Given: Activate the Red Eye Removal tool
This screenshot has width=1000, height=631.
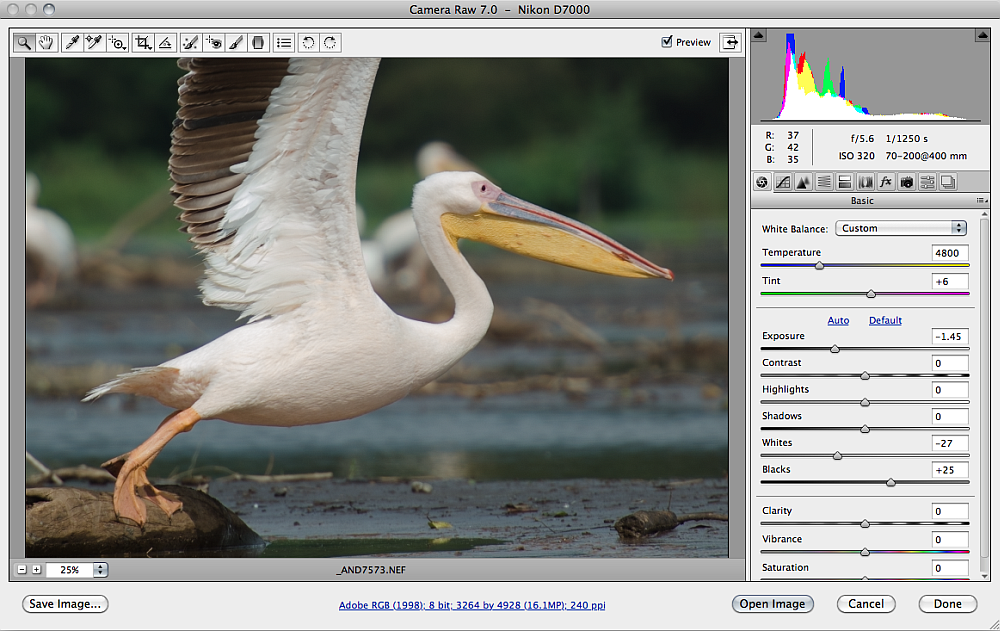Looking at the screenshot, I should pyautogui.click(x=213, y=43).
